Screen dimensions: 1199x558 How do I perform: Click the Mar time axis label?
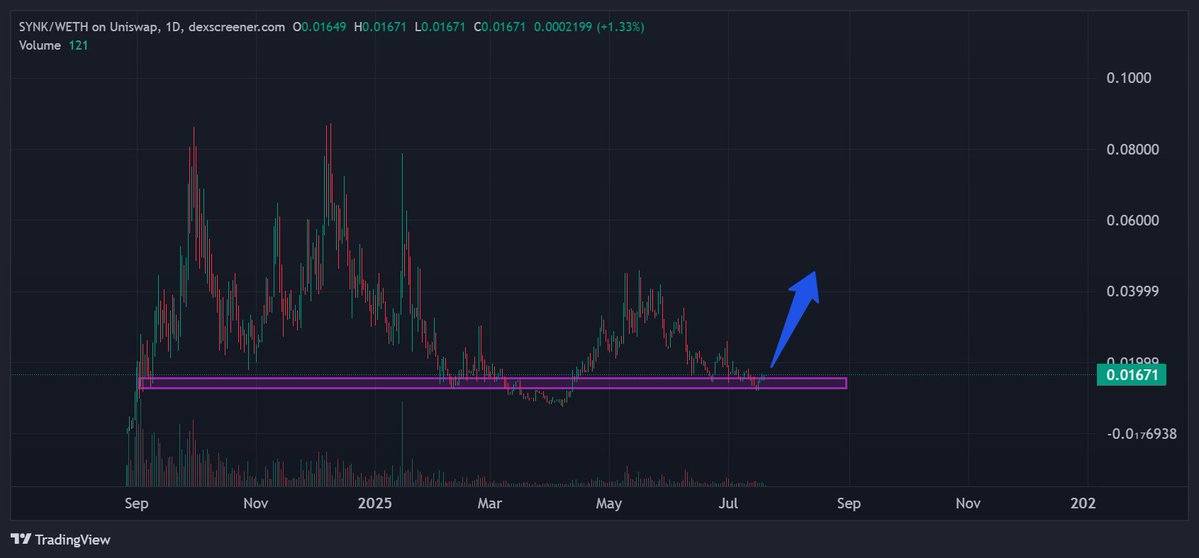[490, 503]
